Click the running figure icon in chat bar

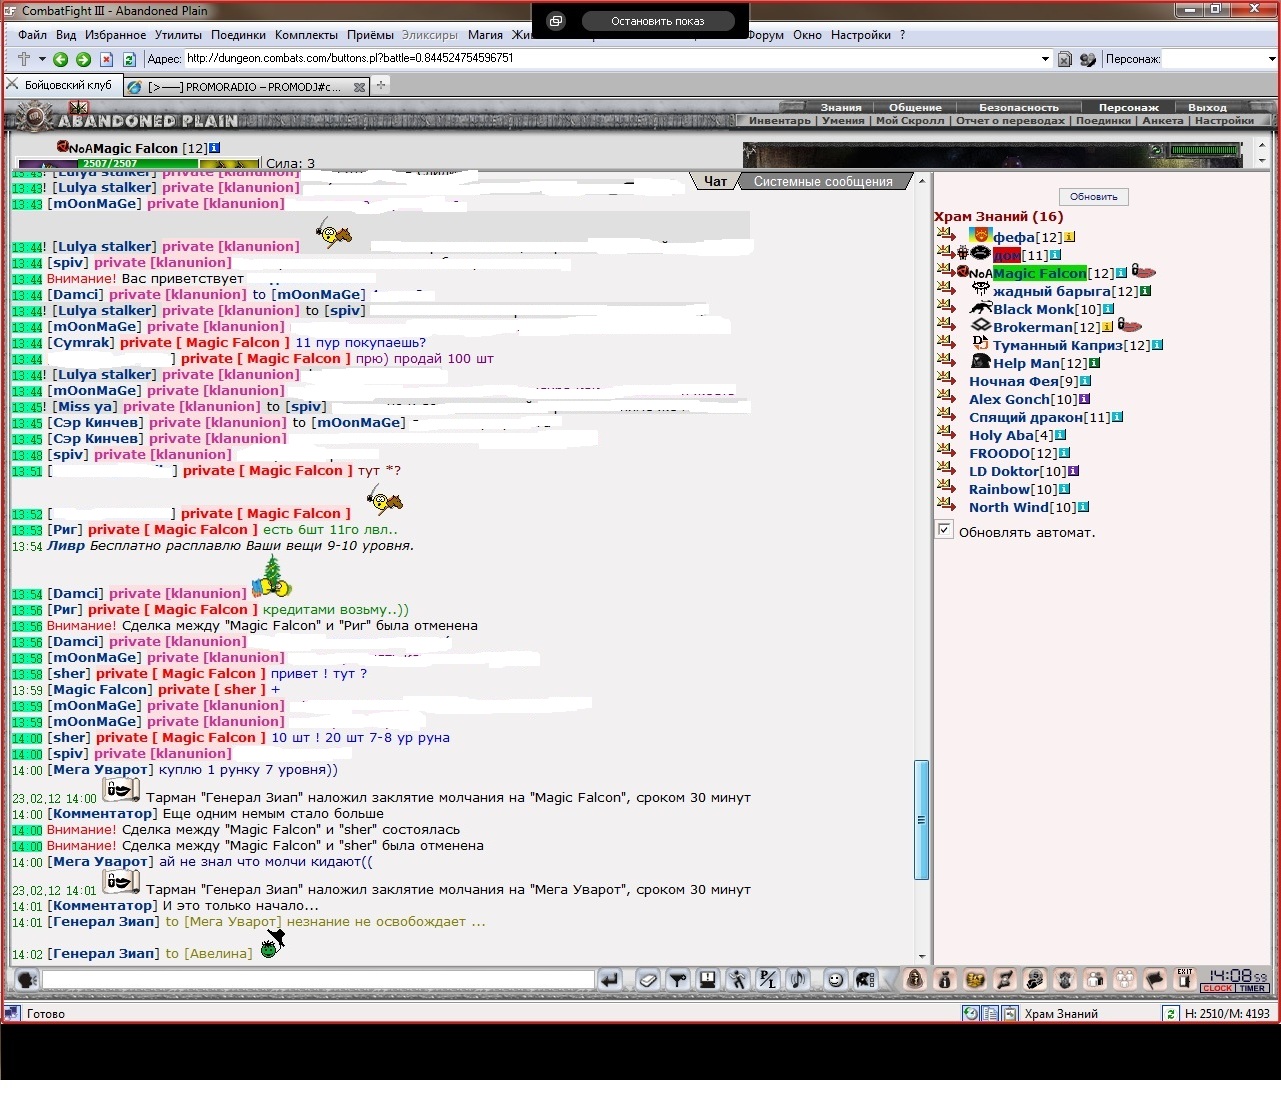click(738, 980)
